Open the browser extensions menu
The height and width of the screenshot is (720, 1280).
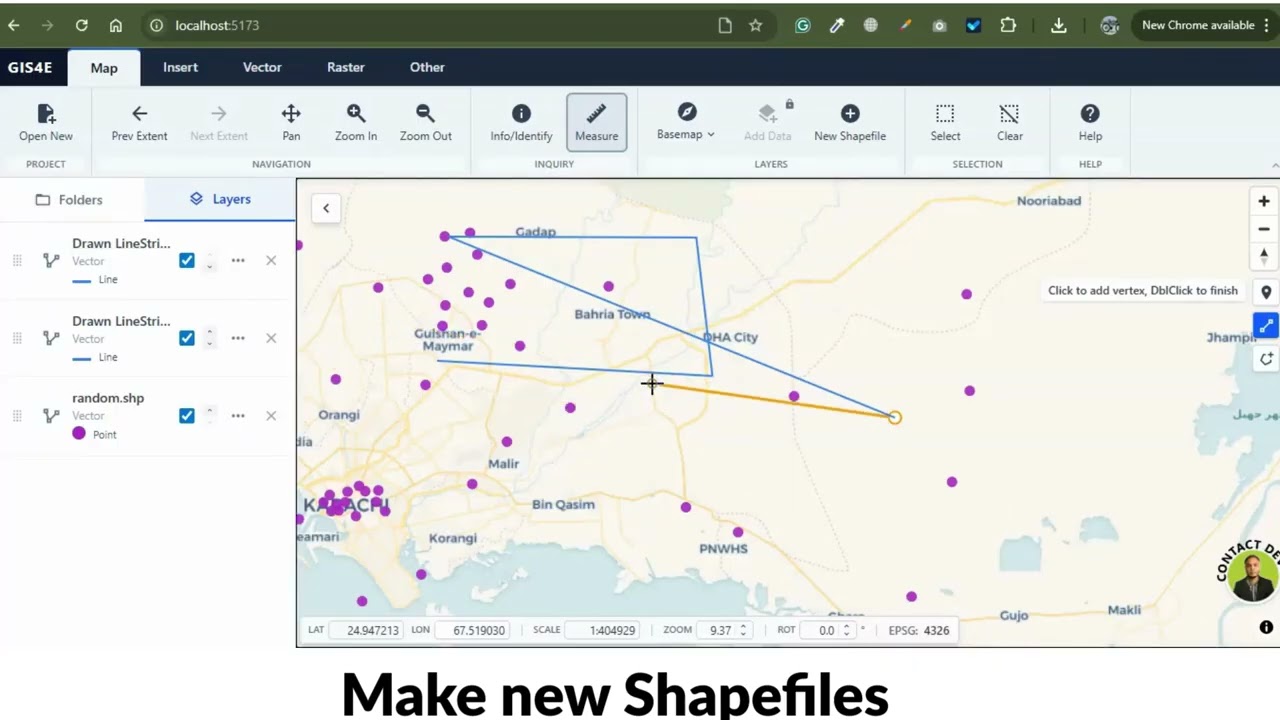point(1008,25)
